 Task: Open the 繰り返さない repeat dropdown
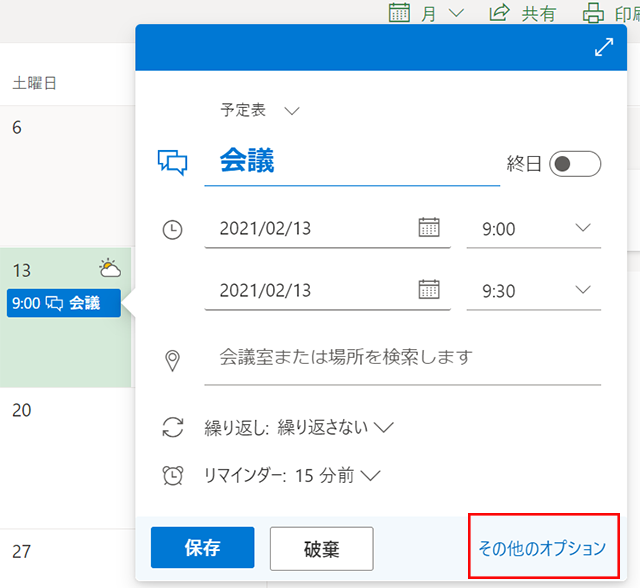click(x=336, y=427)
